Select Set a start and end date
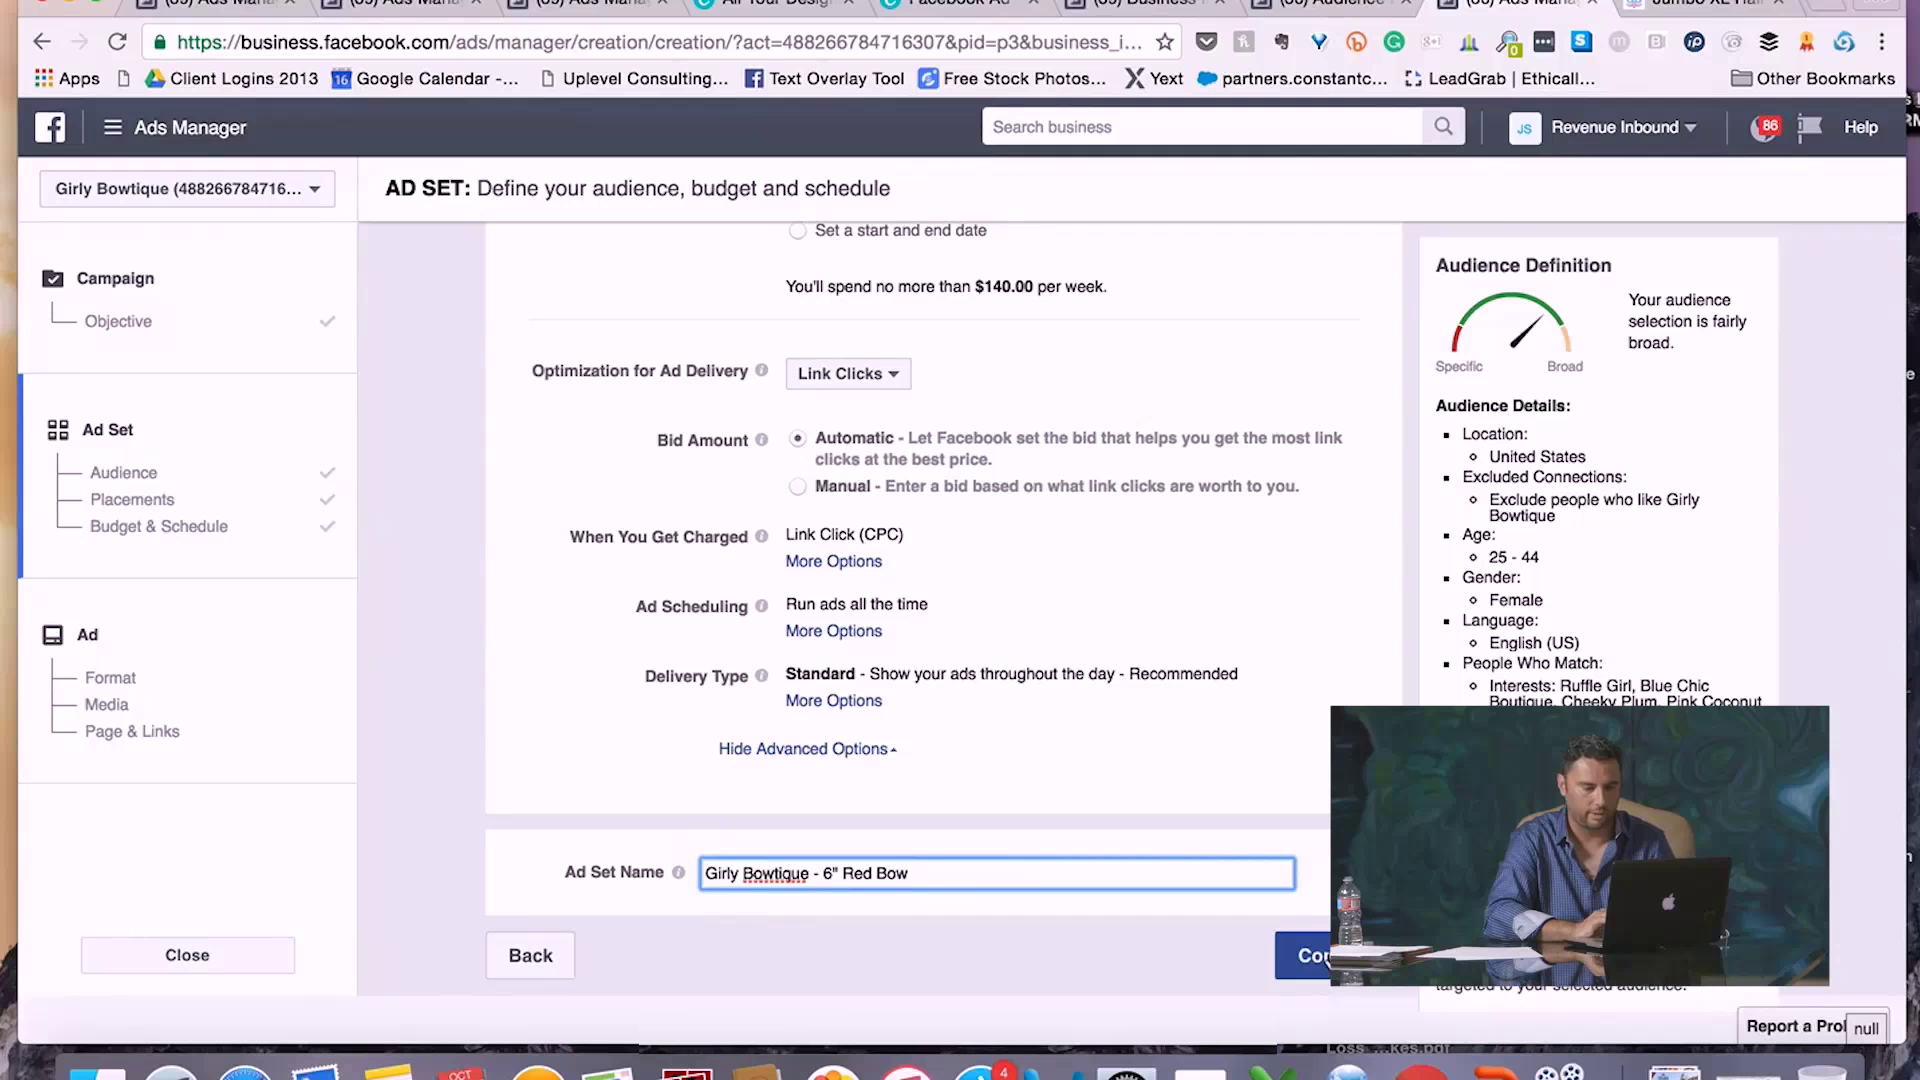 click(797, 231)
